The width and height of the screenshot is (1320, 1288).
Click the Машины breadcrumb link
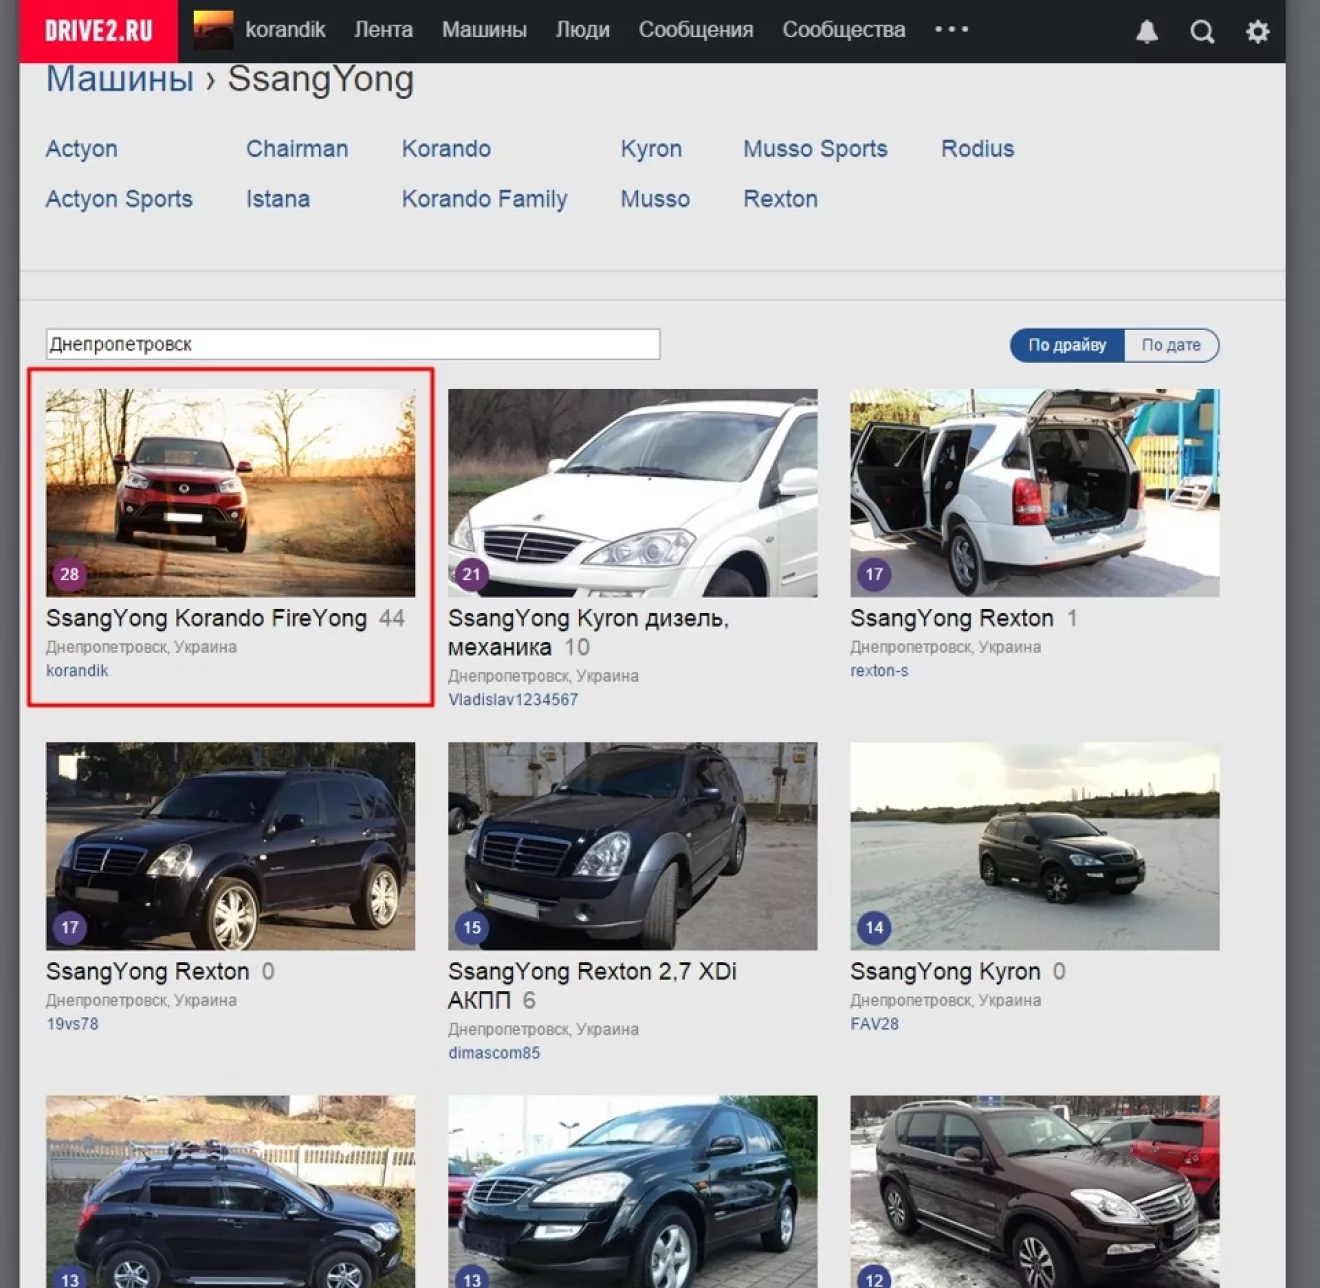coord(120,78)
